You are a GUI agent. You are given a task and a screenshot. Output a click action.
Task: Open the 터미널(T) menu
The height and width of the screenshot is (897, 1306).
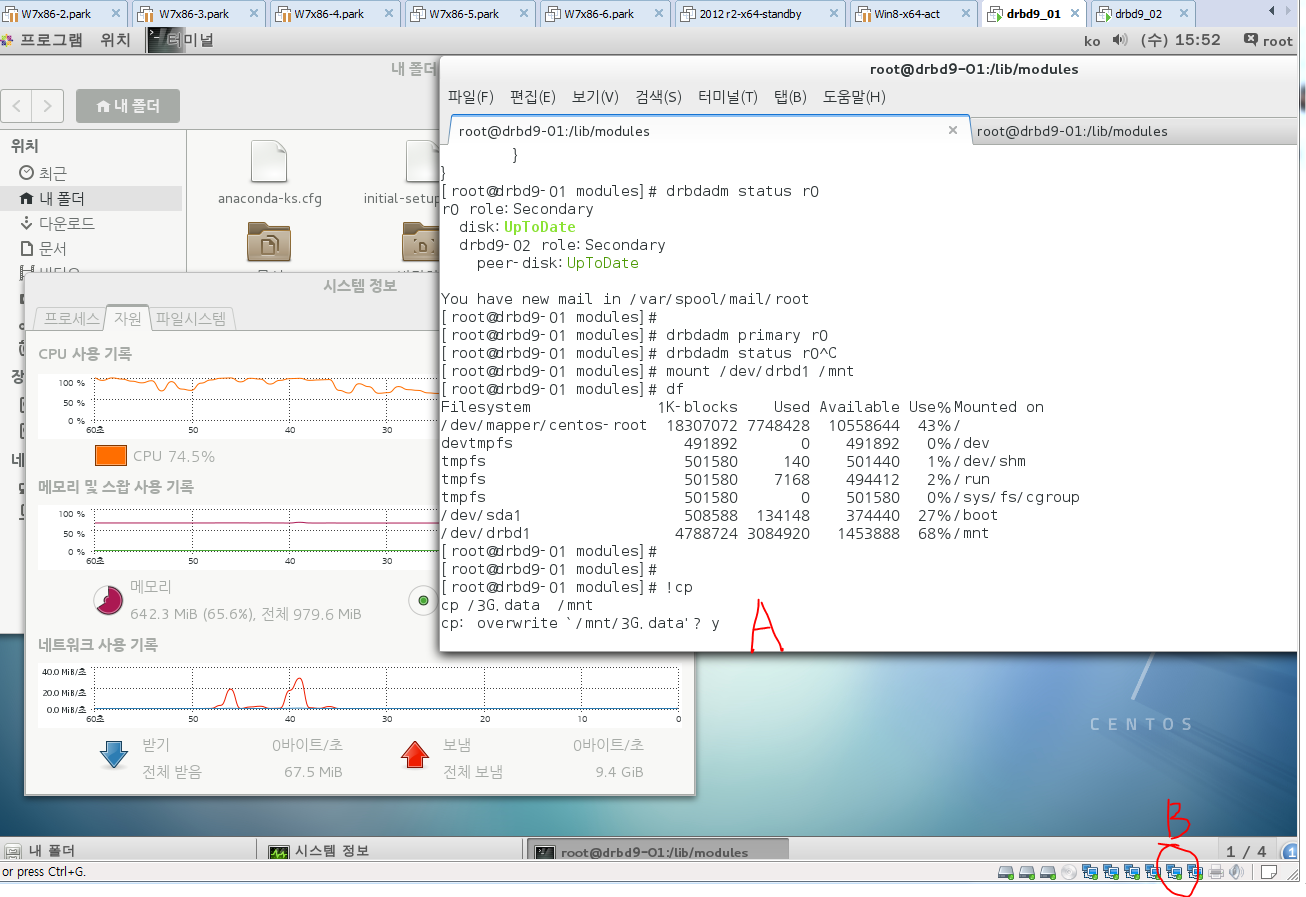pos(728,97)
